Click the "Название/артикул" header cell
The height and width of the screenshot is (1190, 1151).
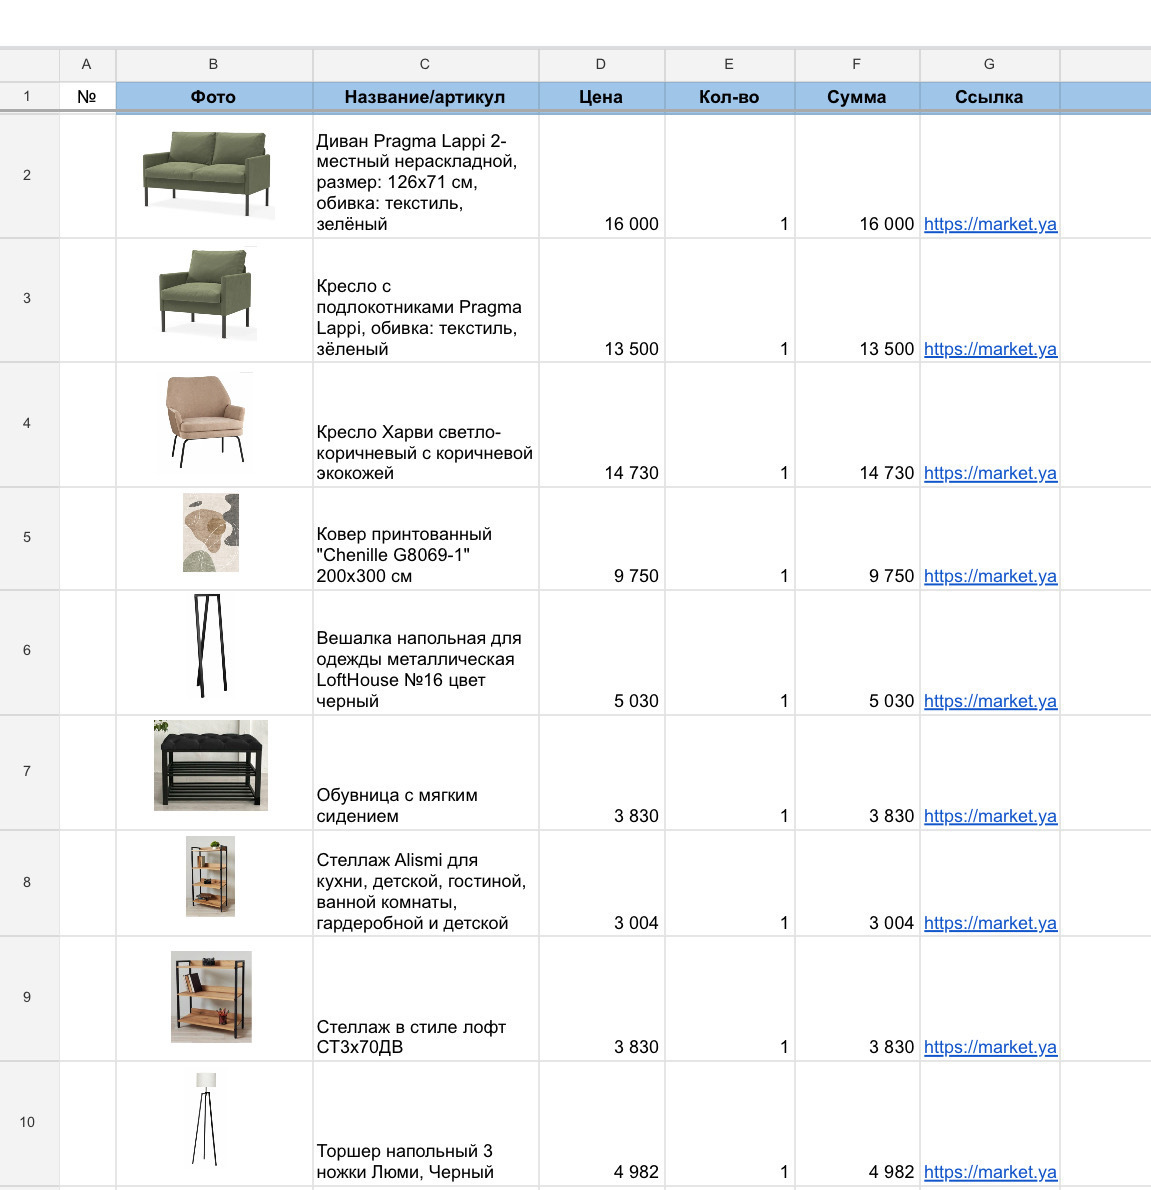(426, 96)
